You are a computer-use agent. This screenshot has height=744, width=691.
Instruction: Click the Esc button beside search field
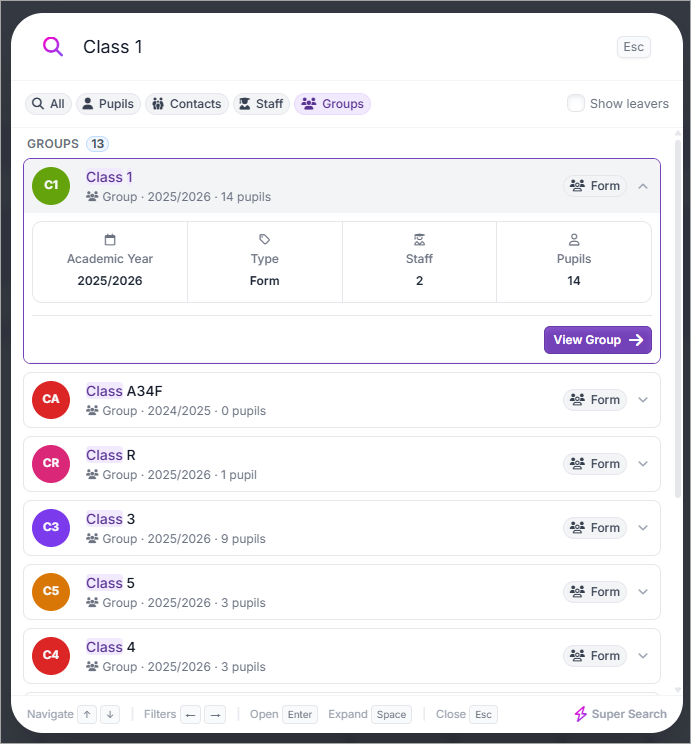tap(634, 47)
